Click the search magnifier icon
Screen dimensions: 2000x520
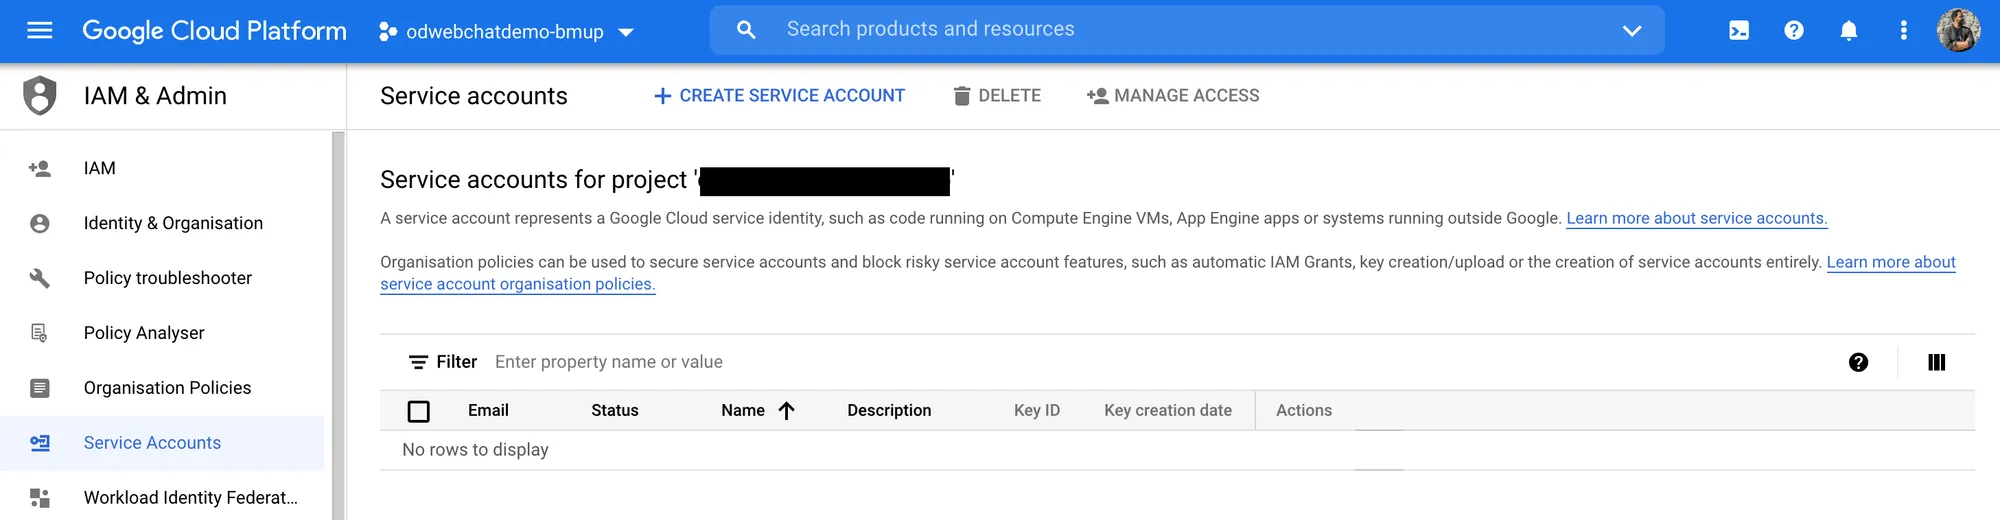[x=746, y=30]
